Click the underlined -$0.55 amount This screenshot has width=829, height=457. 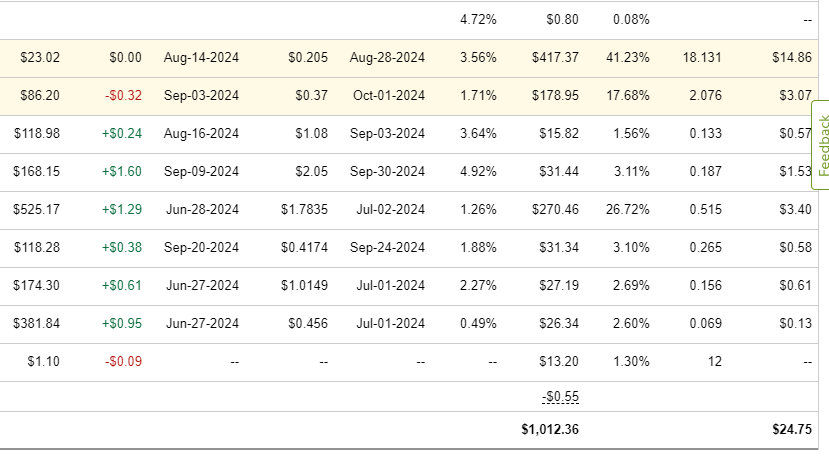560,396
